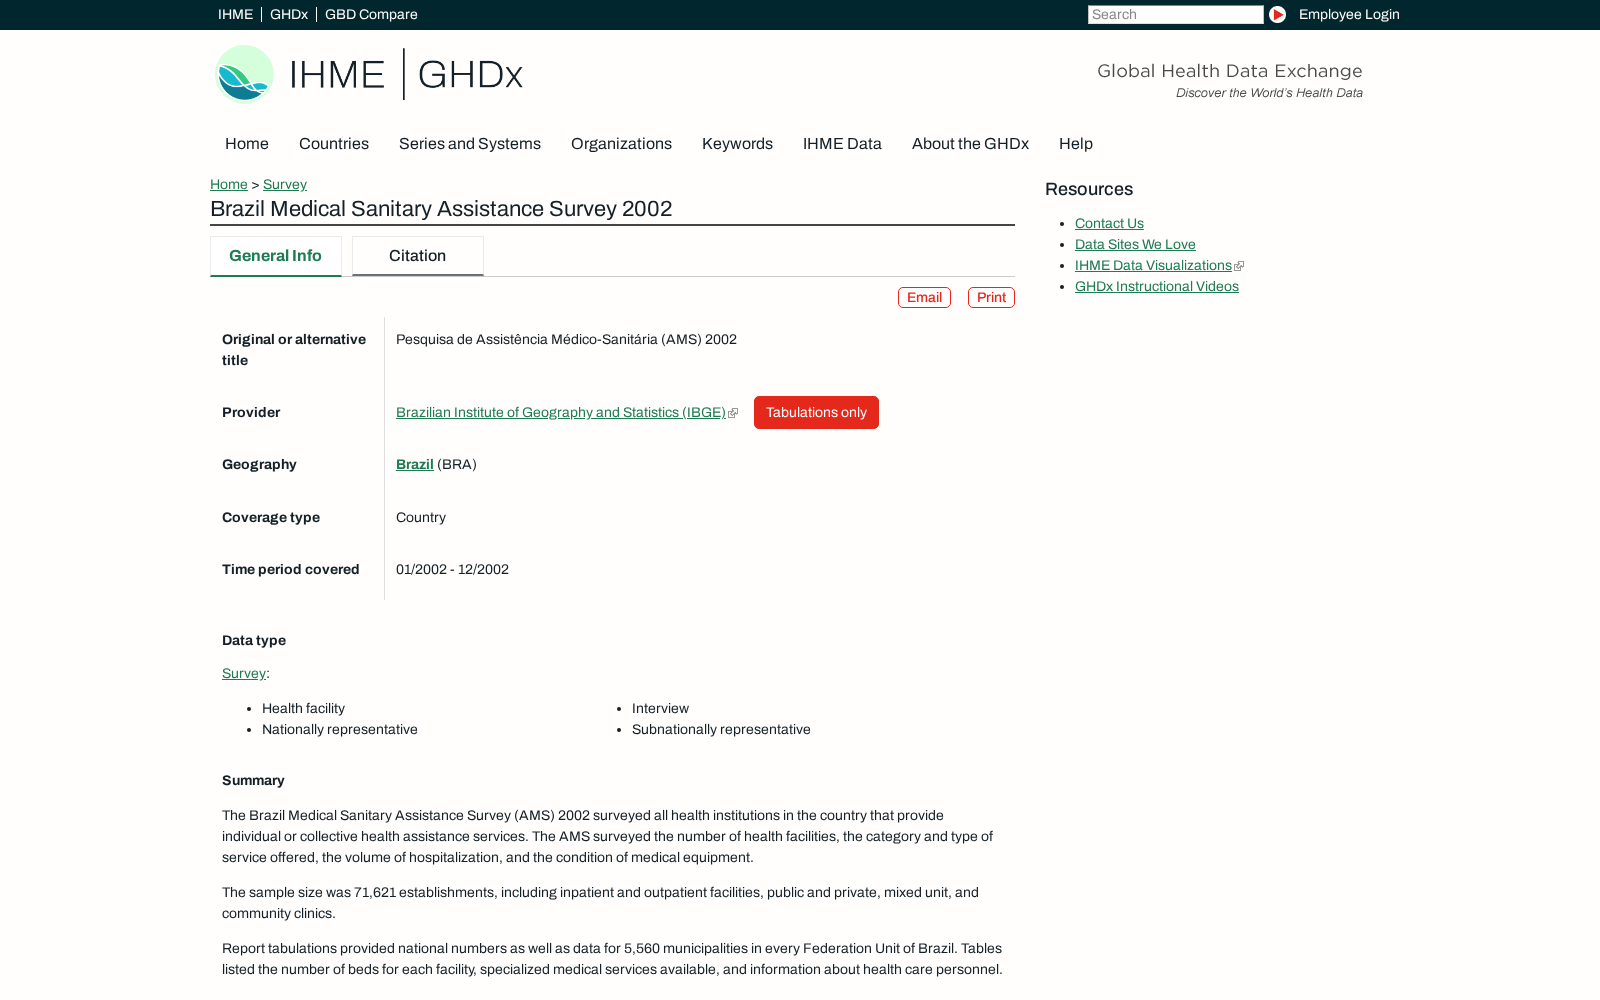Click the red search submit arrow
The width and height of the screenshot is (1600, 1000).
pyautogui.click(x=1277, y=15)
